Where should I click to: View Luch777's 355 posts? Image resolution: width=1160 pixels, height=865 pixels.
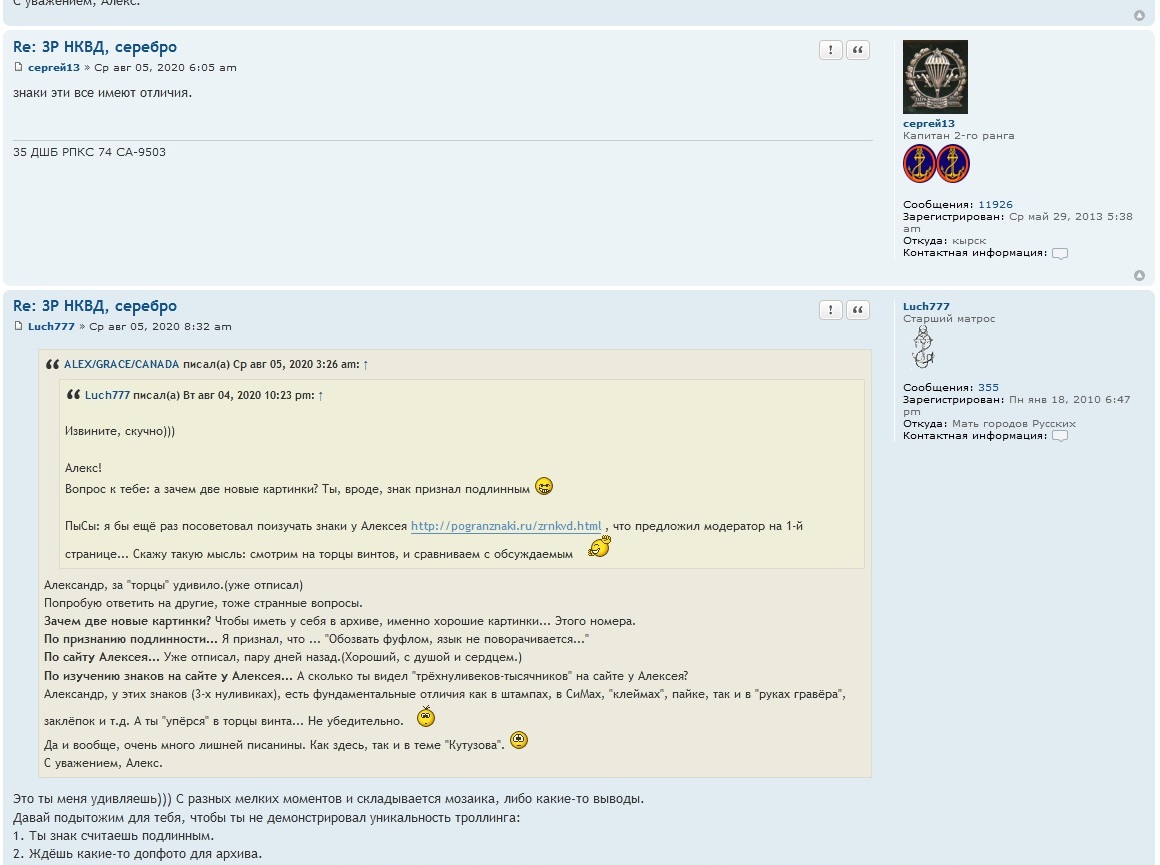click(988, 387)
